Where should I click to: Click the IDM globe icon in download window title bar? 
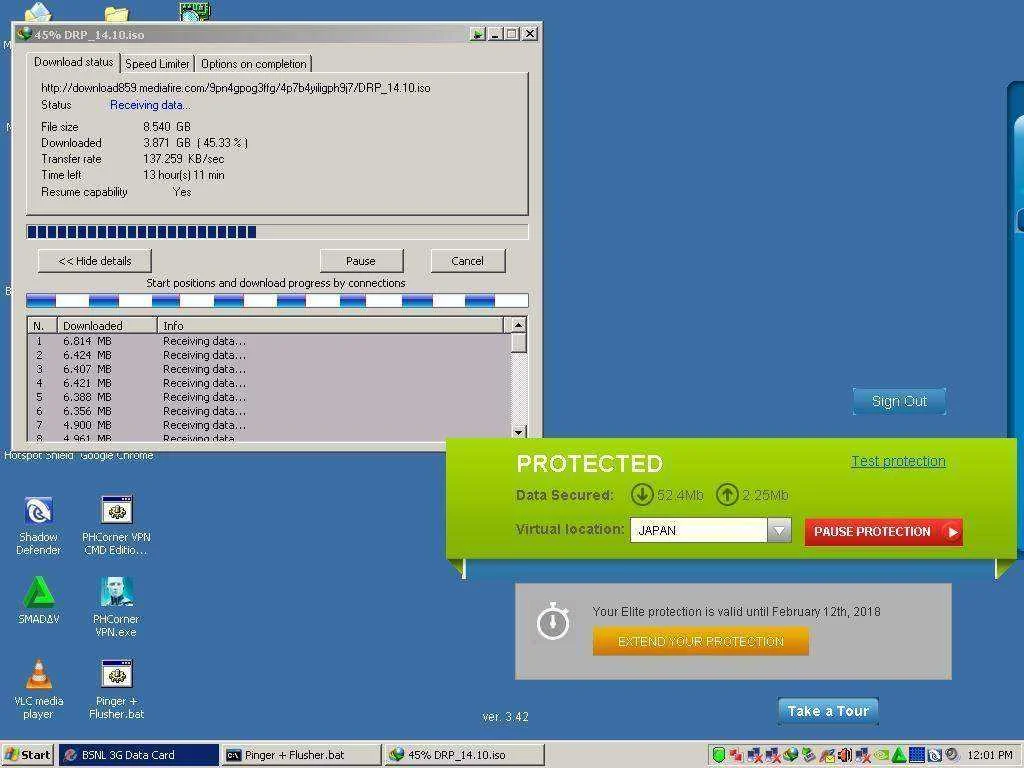click(x=25, y=33)
